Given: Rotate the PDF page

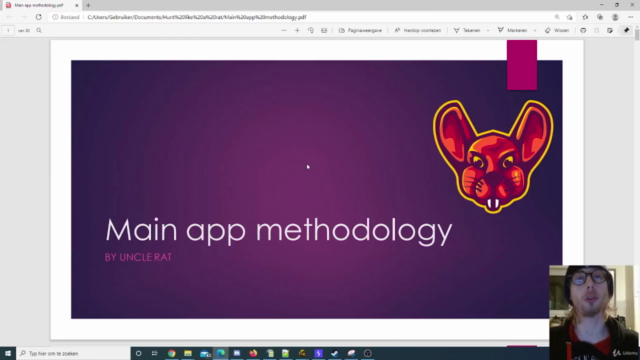Looking at the screenshot, I should point(311,30).
